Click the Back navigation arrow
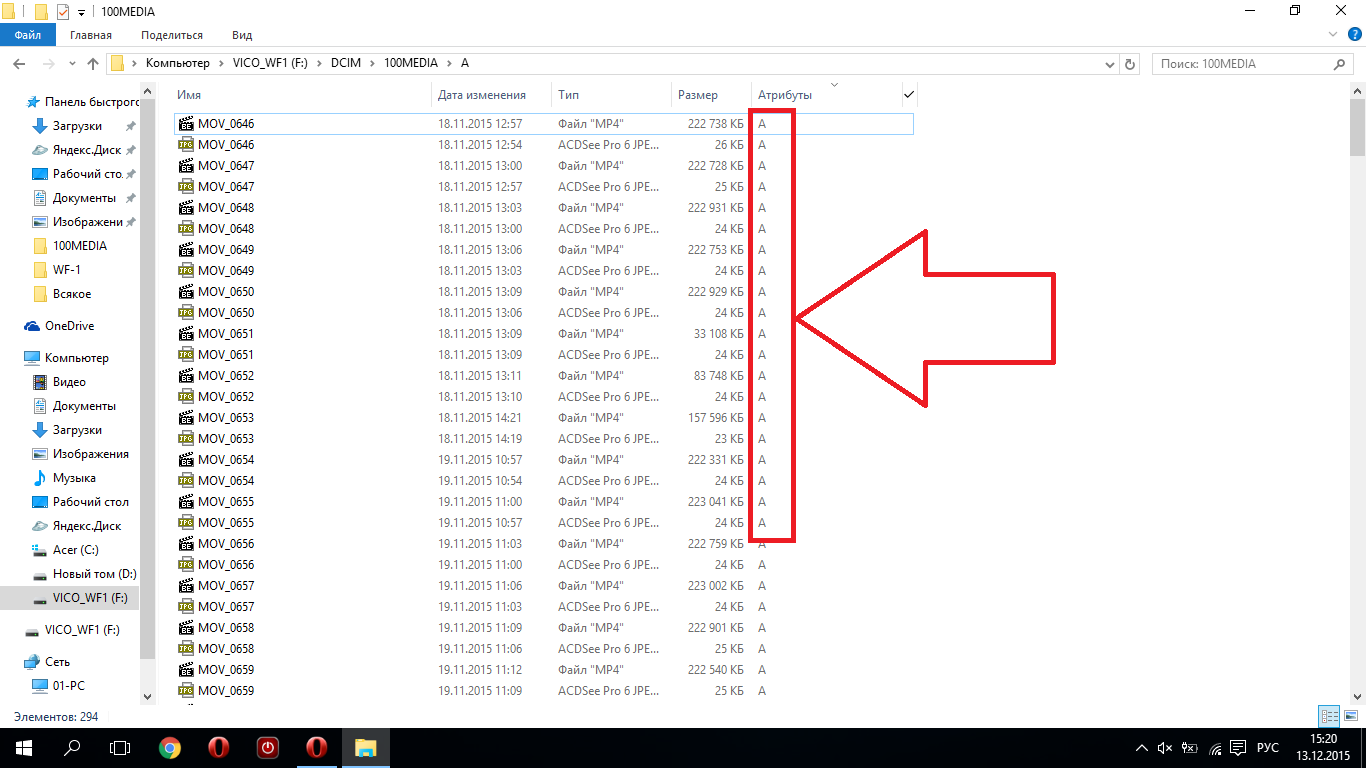The height and width of the screenshot is (768, 1366). pos(18,64)
